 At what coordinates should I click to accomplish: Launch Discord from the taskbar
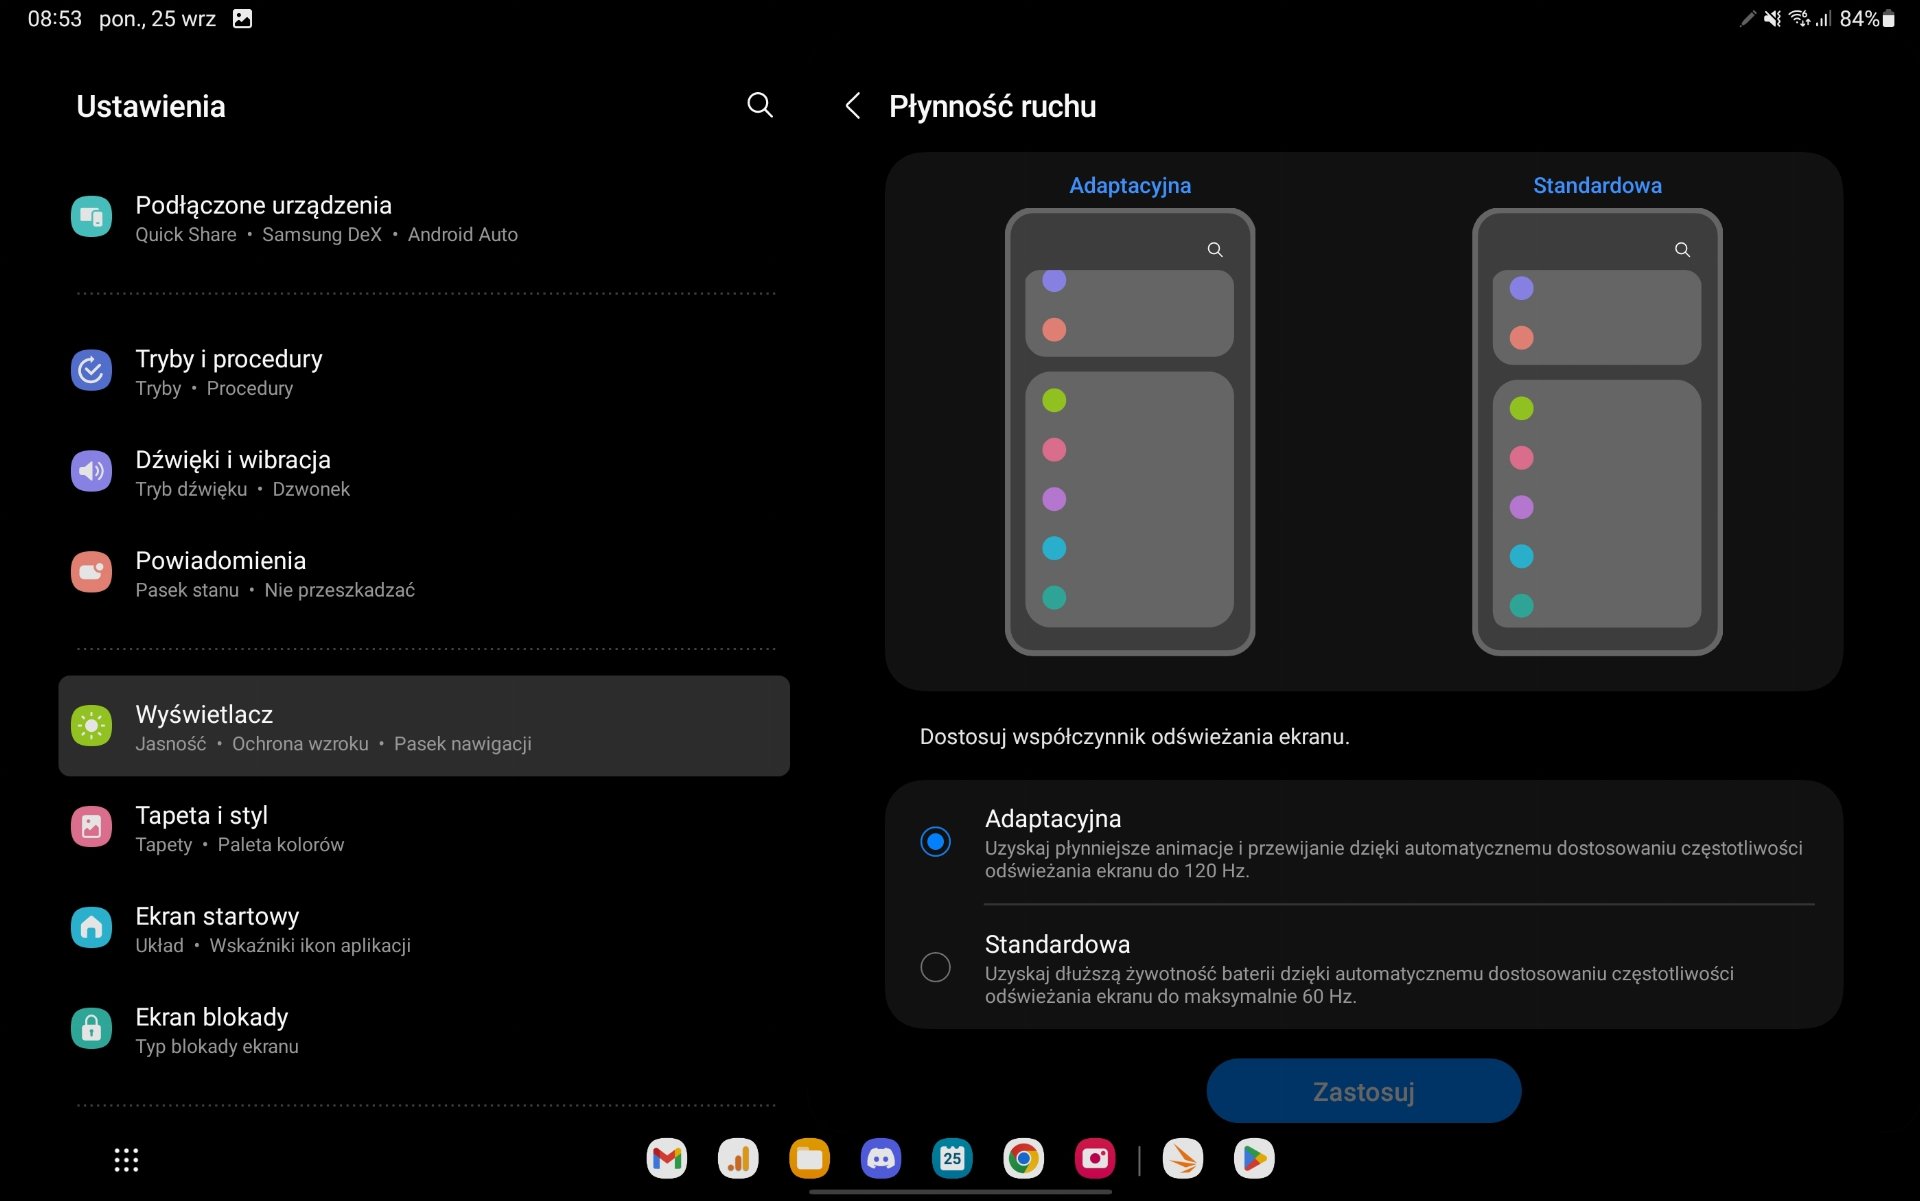click(x=881, y=1159)
